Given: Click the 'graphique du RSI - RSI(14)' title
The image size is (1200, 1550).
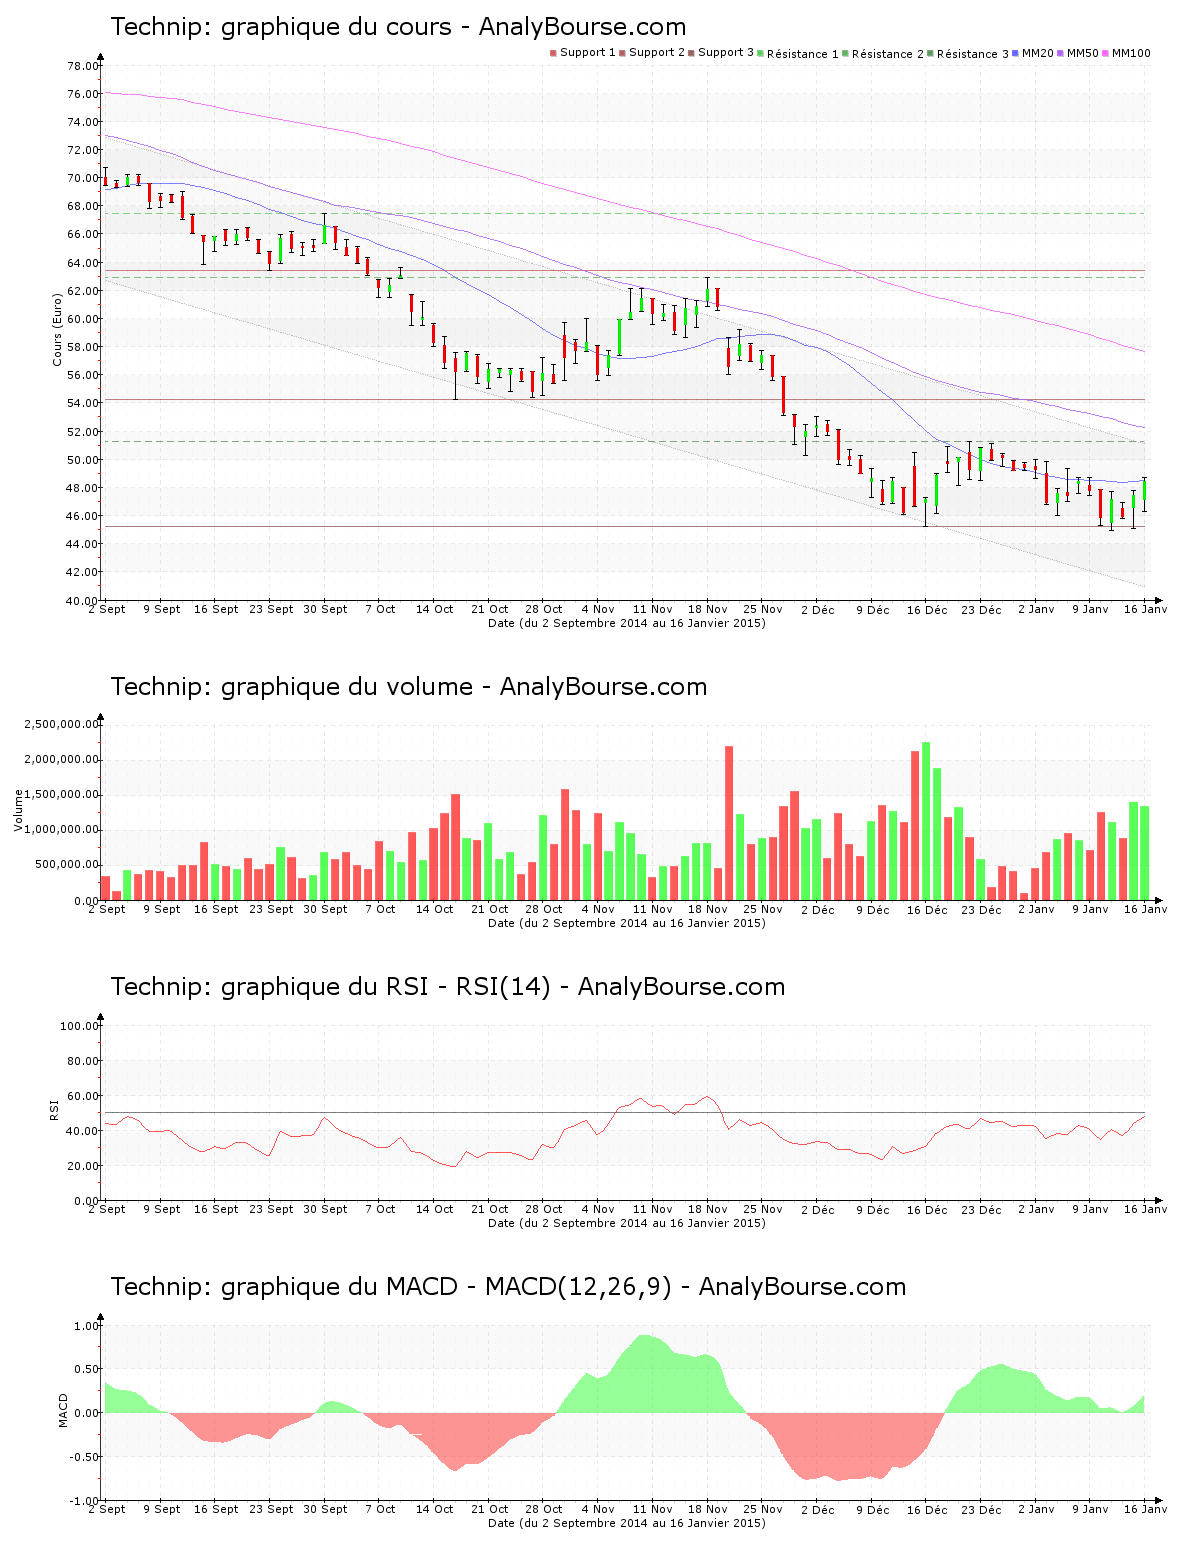Looking at the screenshot, I should pyautogui.click(x=386, y=987).
